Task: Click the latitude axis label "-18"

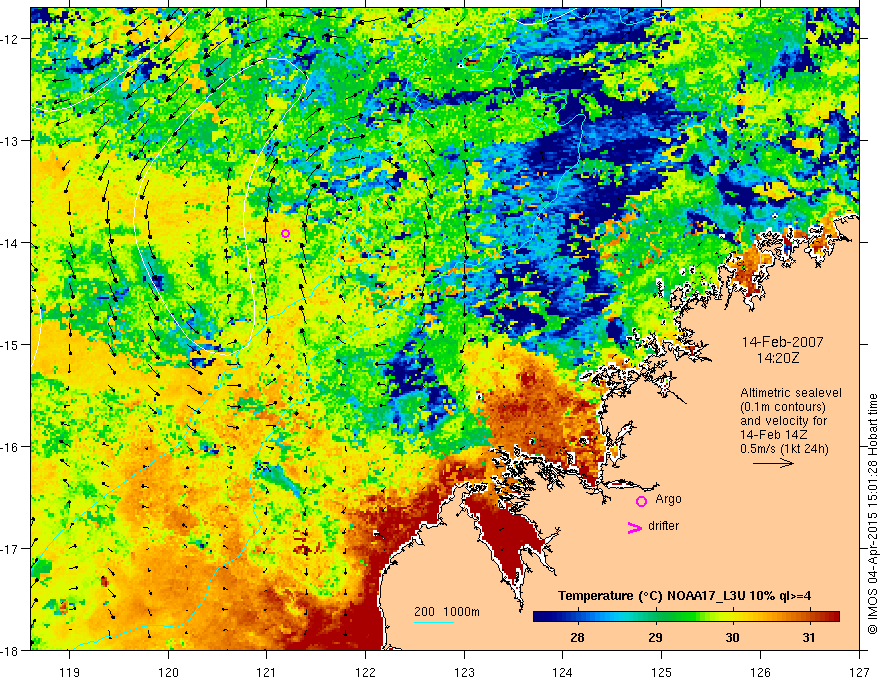Action: pyautogui.click(x=11, y=650)
